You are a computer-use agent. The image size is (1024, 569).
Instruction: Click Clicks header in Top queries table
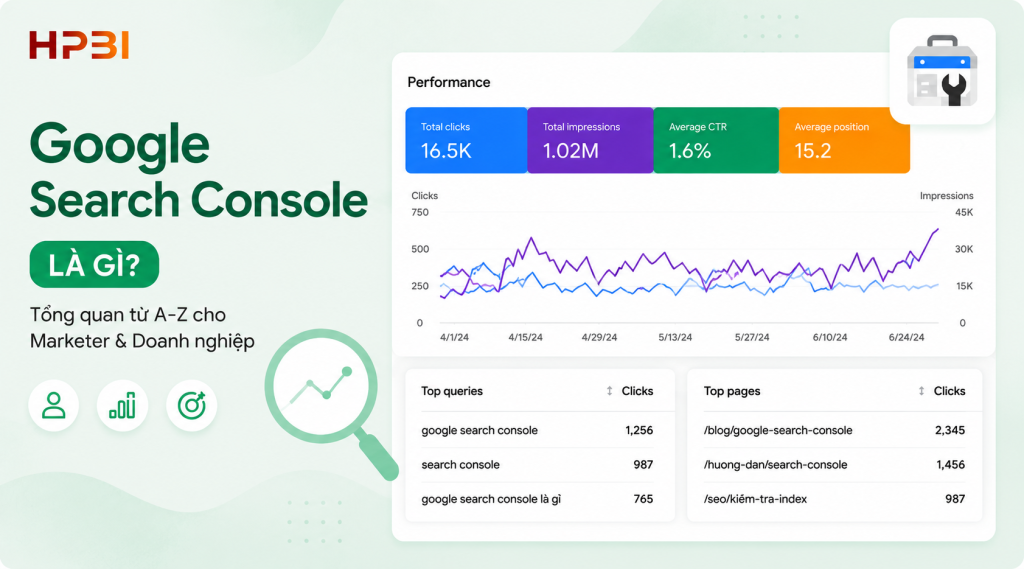pos(637,391)
